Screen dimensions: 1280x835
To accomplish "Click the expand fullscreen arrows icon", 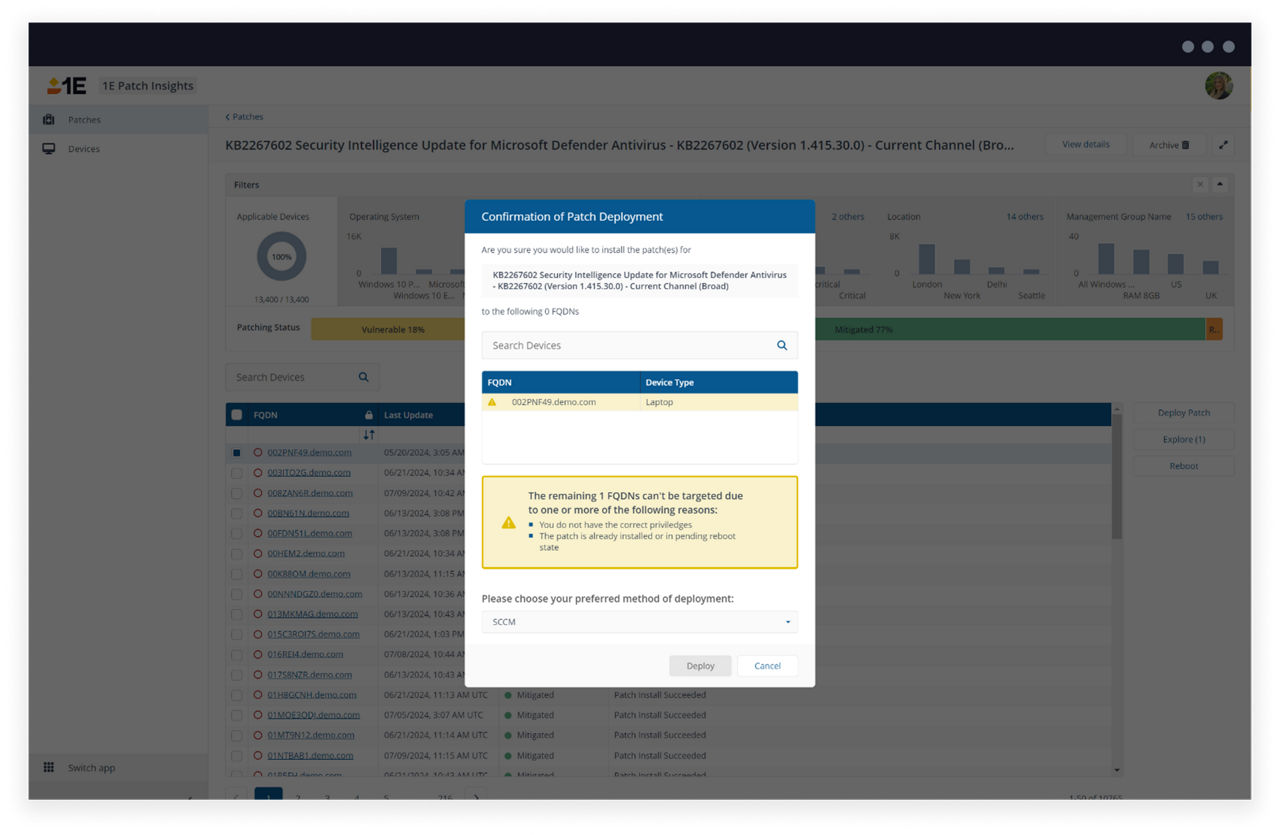I will point(1223,145).
